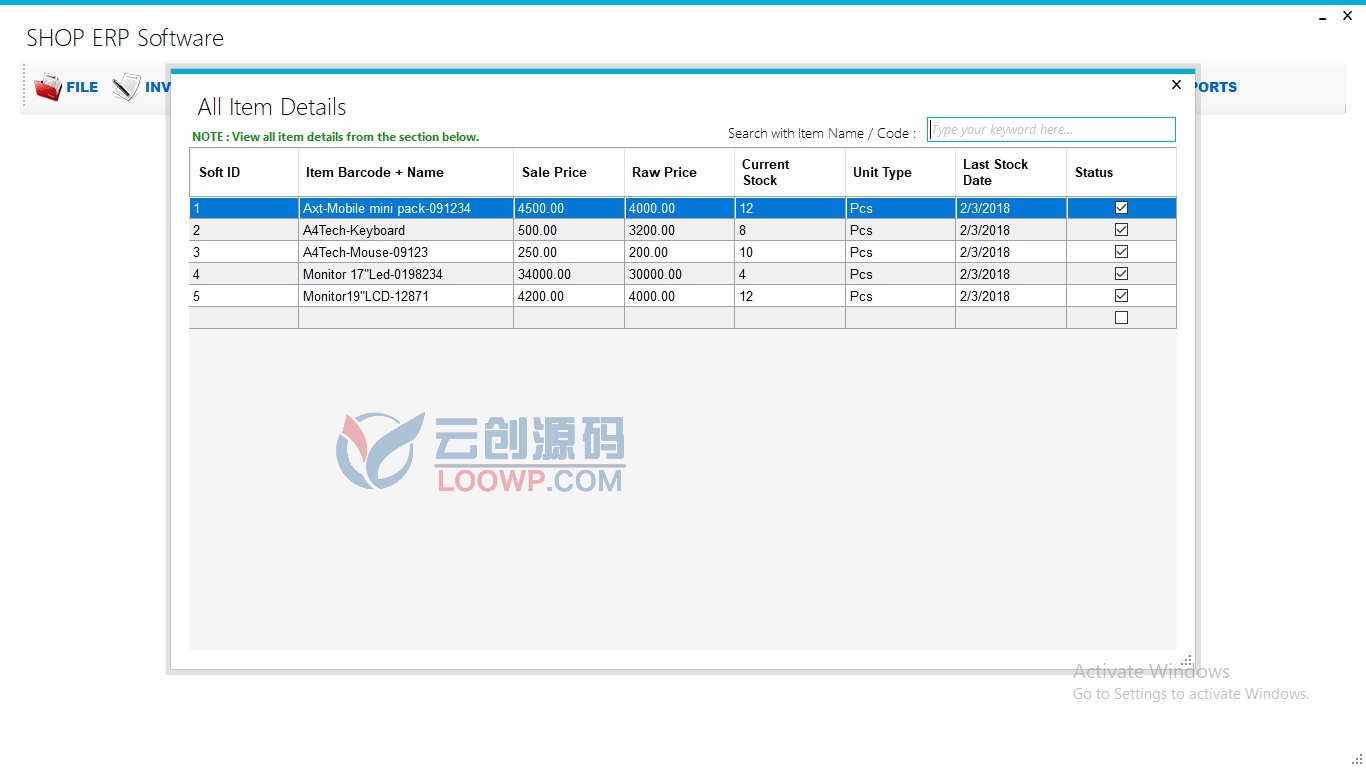The image size is (1366, 768).
Task: Uncheck status for A4Tech-Keyboard row
Action: [1121, 230]
